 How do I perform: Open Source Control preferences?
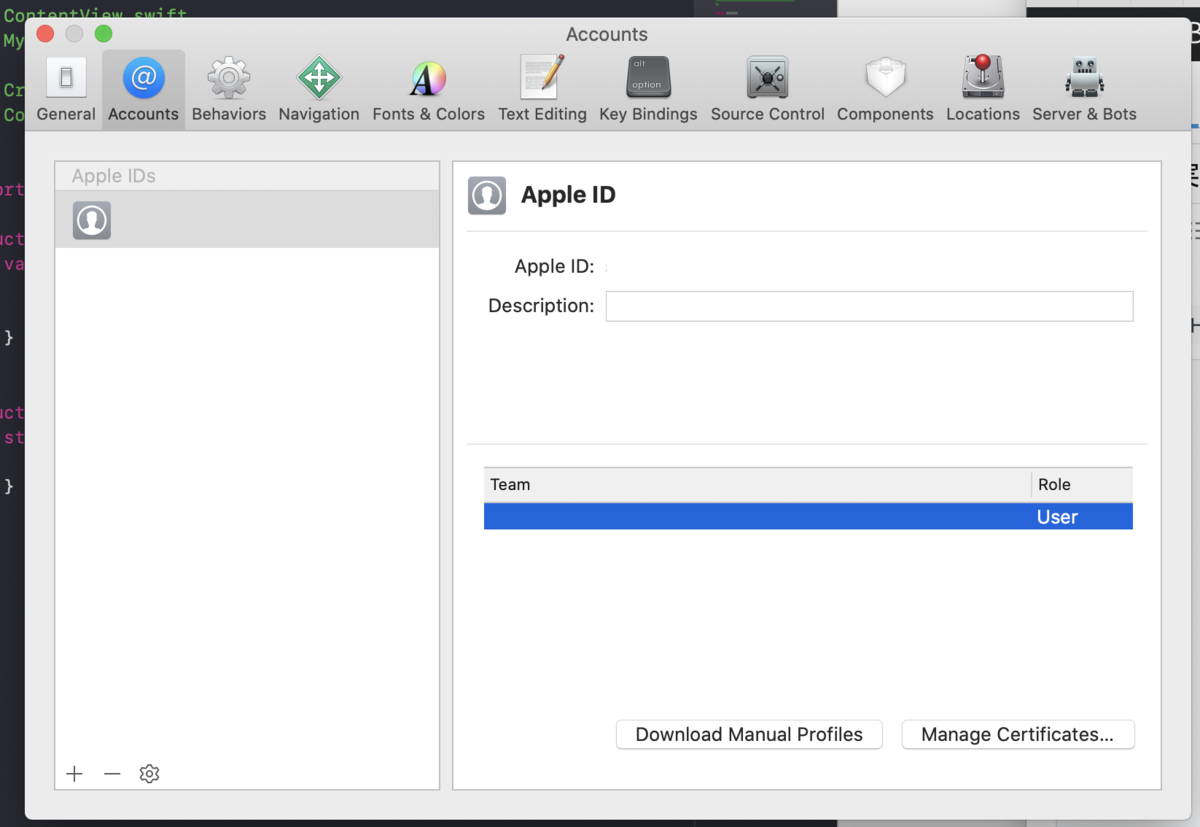coord(767,90)
